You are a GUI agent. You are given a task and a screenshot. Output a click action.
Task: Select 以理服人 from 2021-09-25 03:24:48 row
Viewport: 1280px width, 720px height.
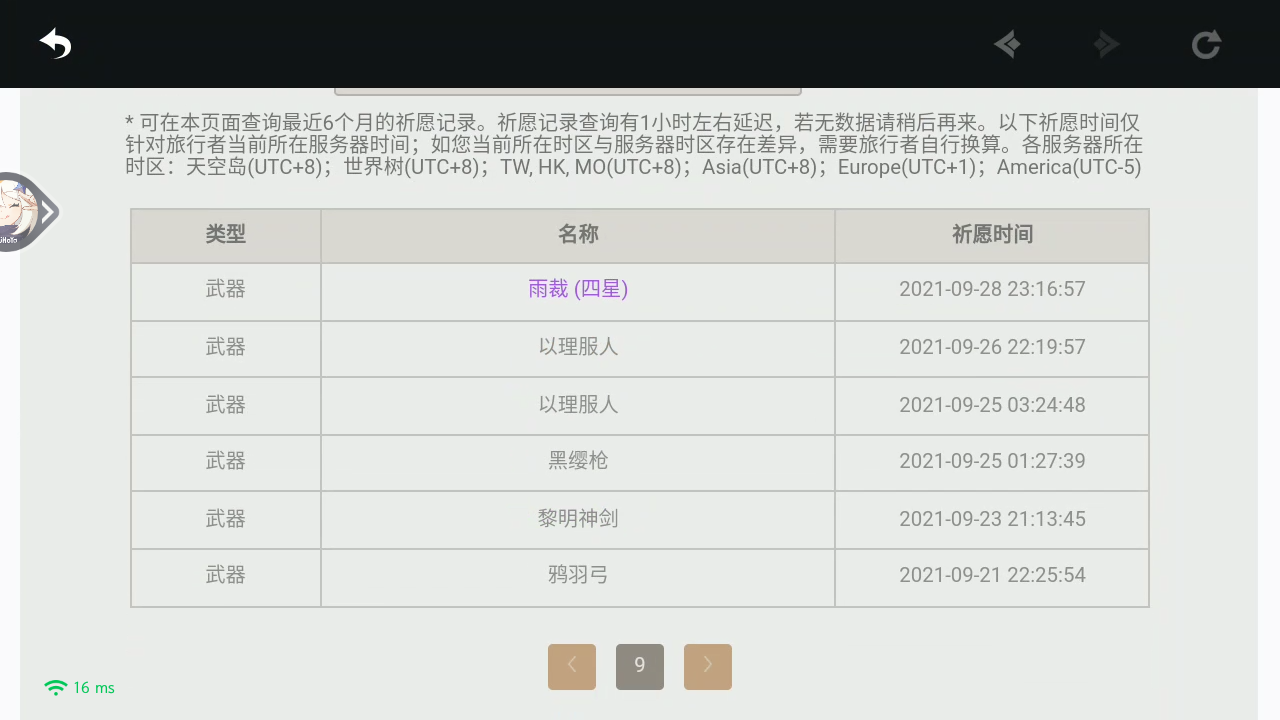tap(578, 405)
